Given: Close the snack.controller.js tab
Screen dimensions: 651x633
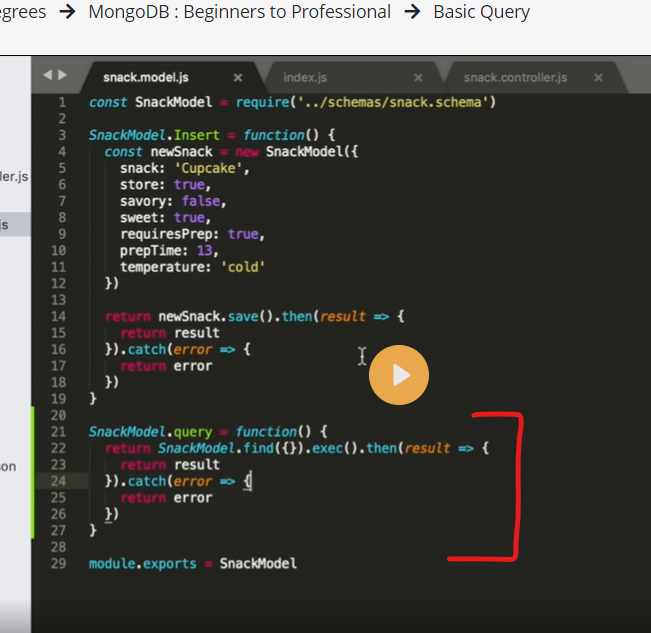Looking at the screenshot, I should pyautogui.click(x=598, y=77).
